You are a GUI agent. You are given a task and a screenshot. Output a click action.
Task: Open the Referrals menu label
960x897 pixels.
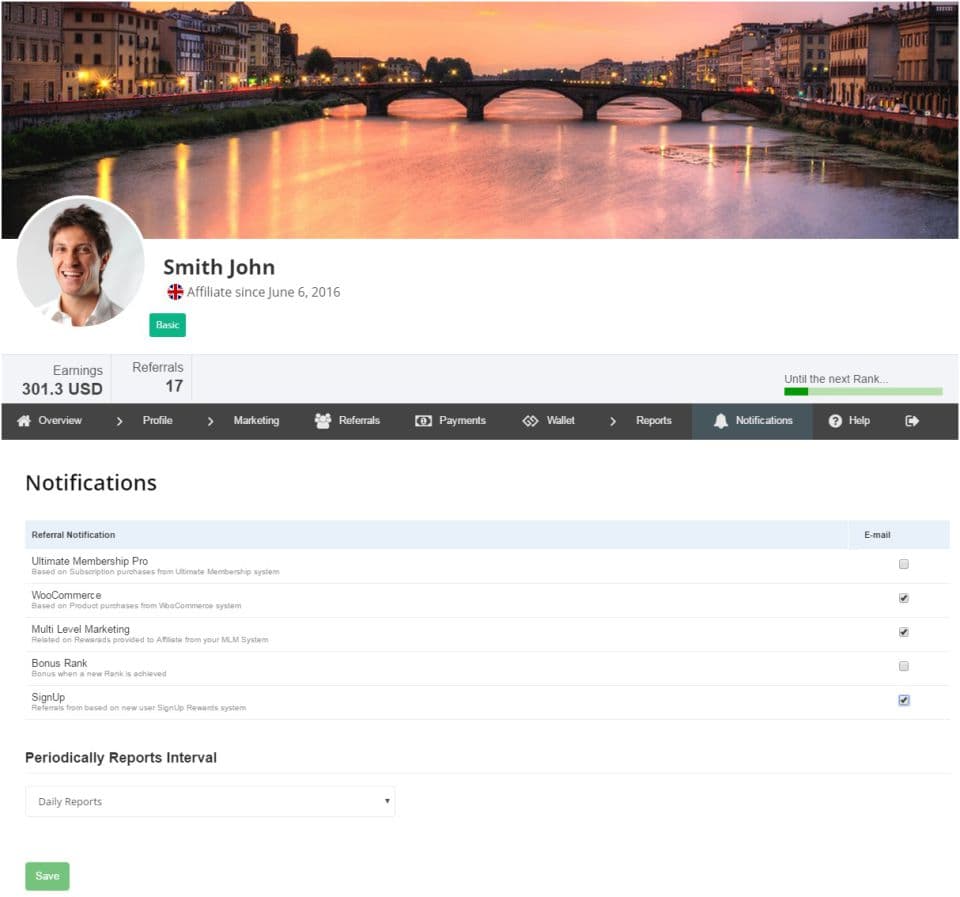coord(359,421)
